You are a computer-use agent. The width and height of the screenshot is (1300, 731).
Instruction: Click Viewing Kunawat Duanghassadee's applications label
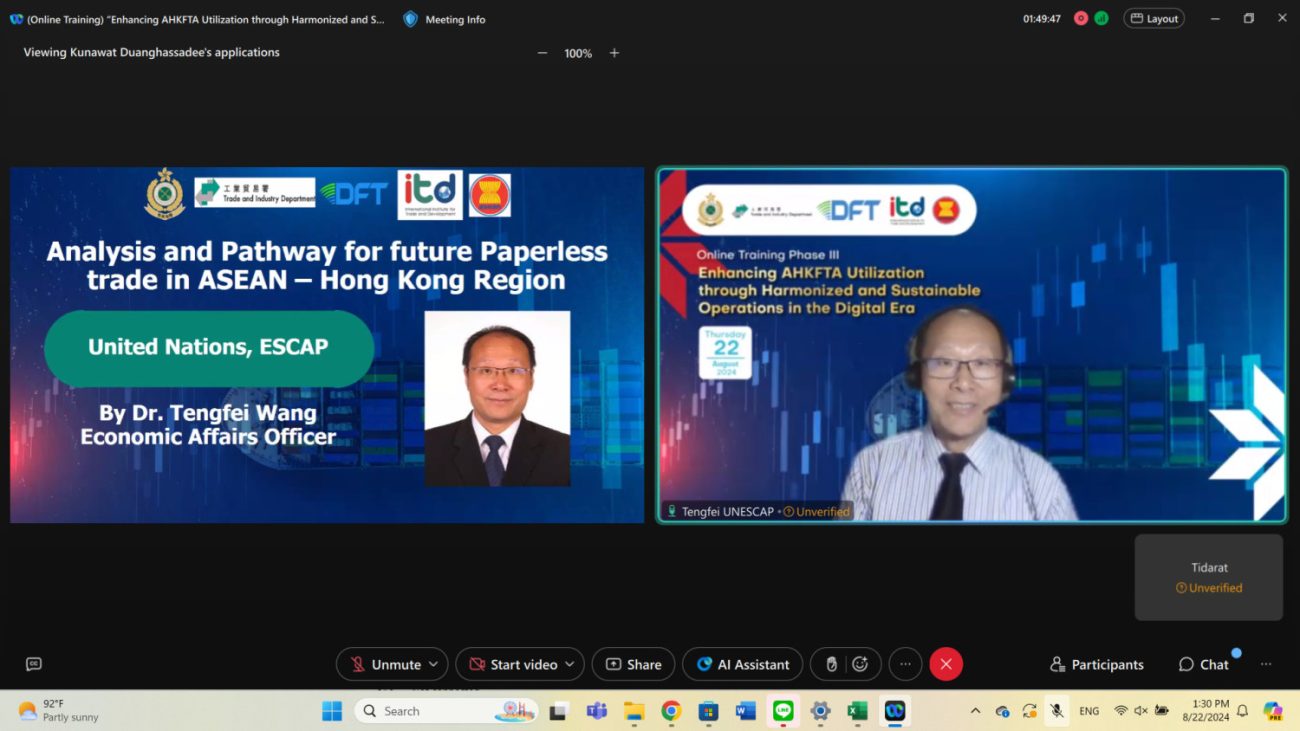(x=152, y=52)
